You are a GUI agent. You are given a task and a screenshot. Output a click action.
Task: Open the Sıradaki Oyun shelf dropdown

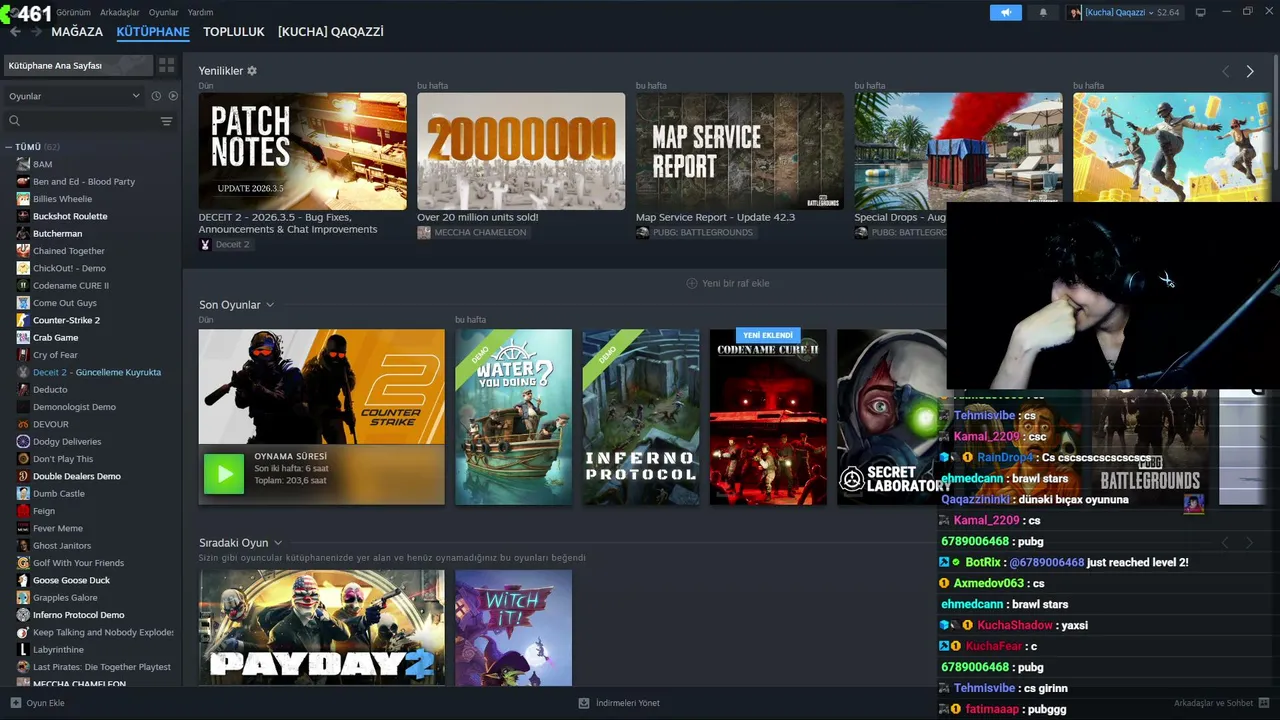point(278,543)
